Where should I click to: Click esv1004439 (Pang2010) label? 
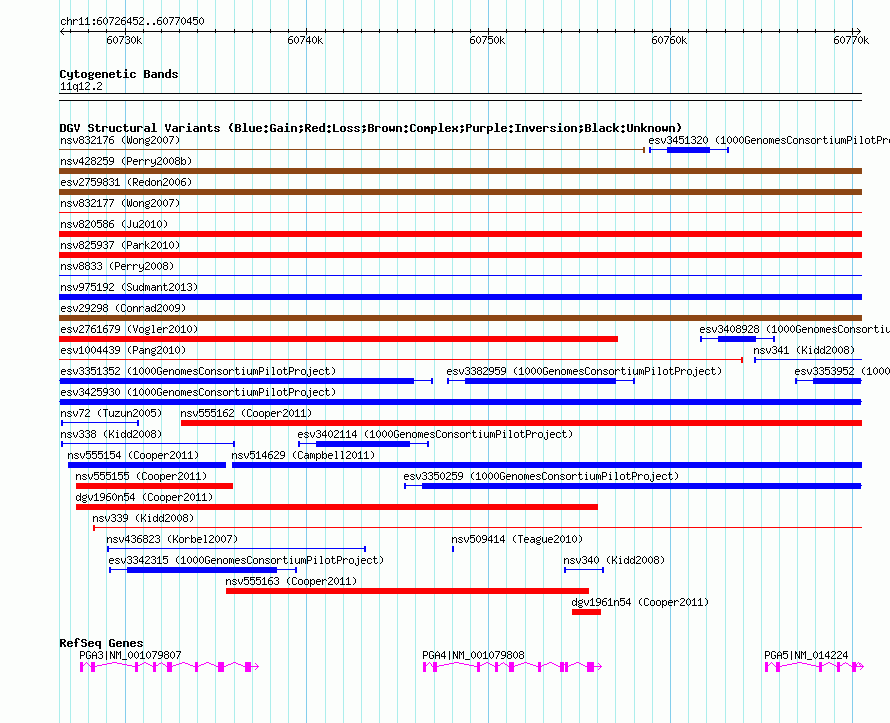pyautogui.click(x=123, y=350)
